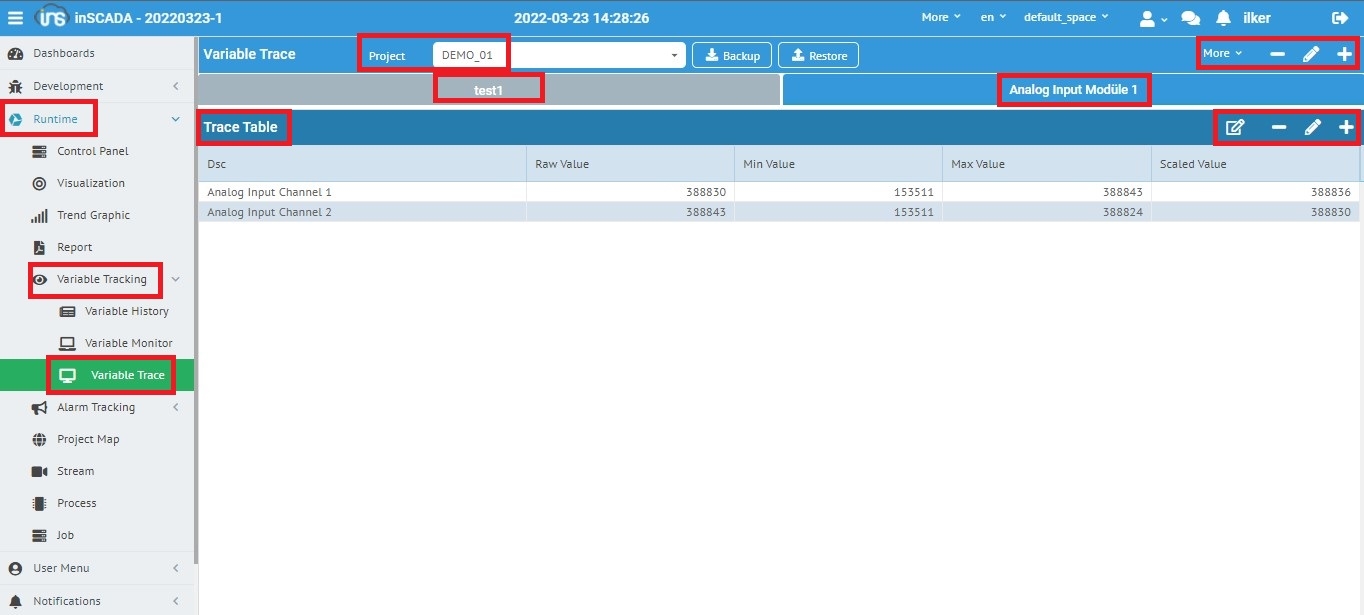Open Variable Monitor in the sidebar
This screenshot has width=1364, height=615.
(x=128, y=343)
